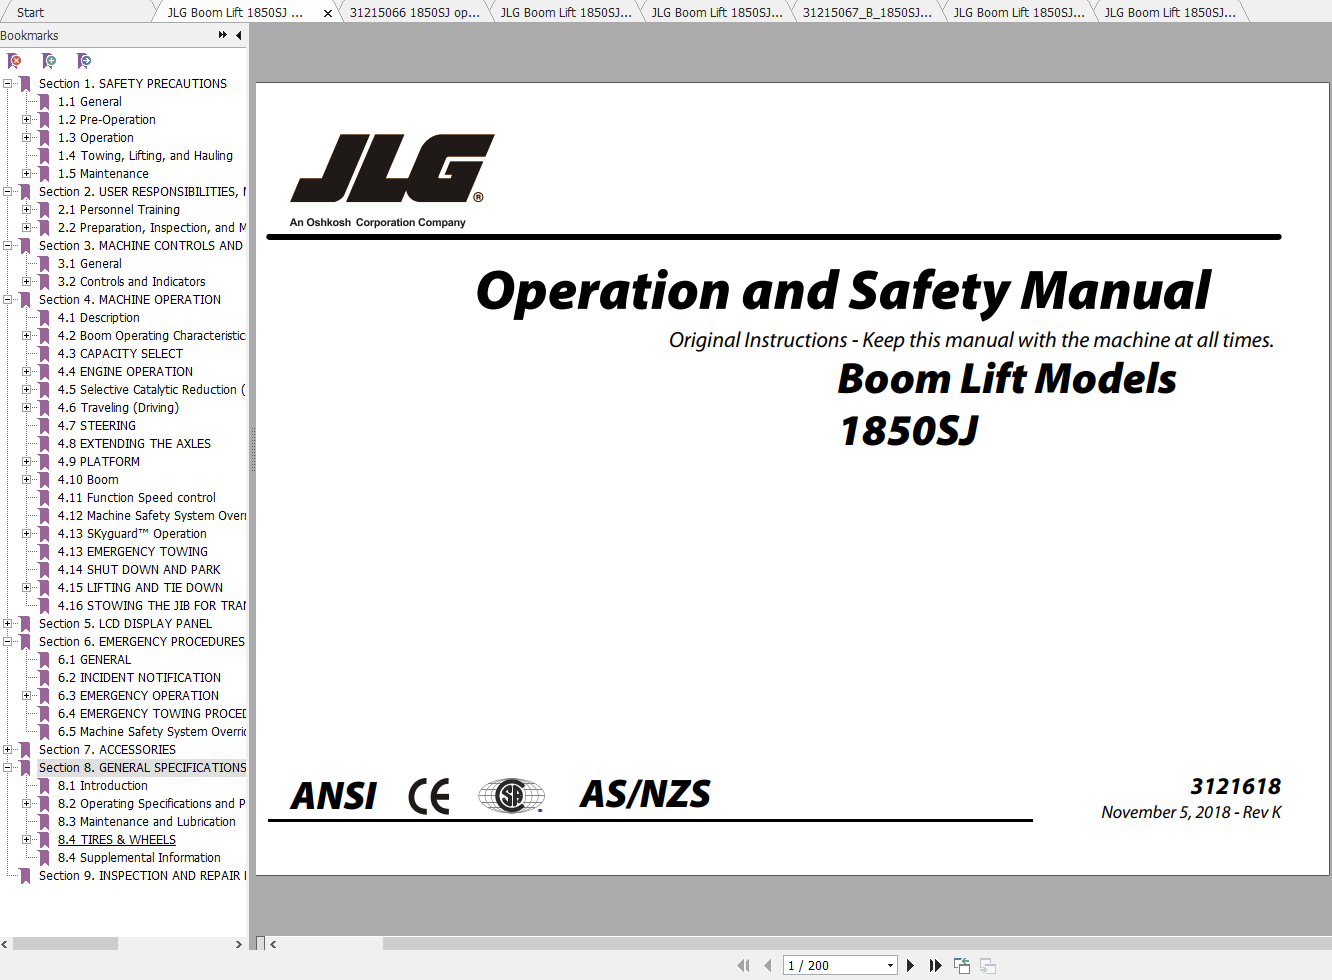
Task: Open bookmark 1.4 Towing, Lifting, and Hauling
Action: pyautogui.click(x=145, y=156)
